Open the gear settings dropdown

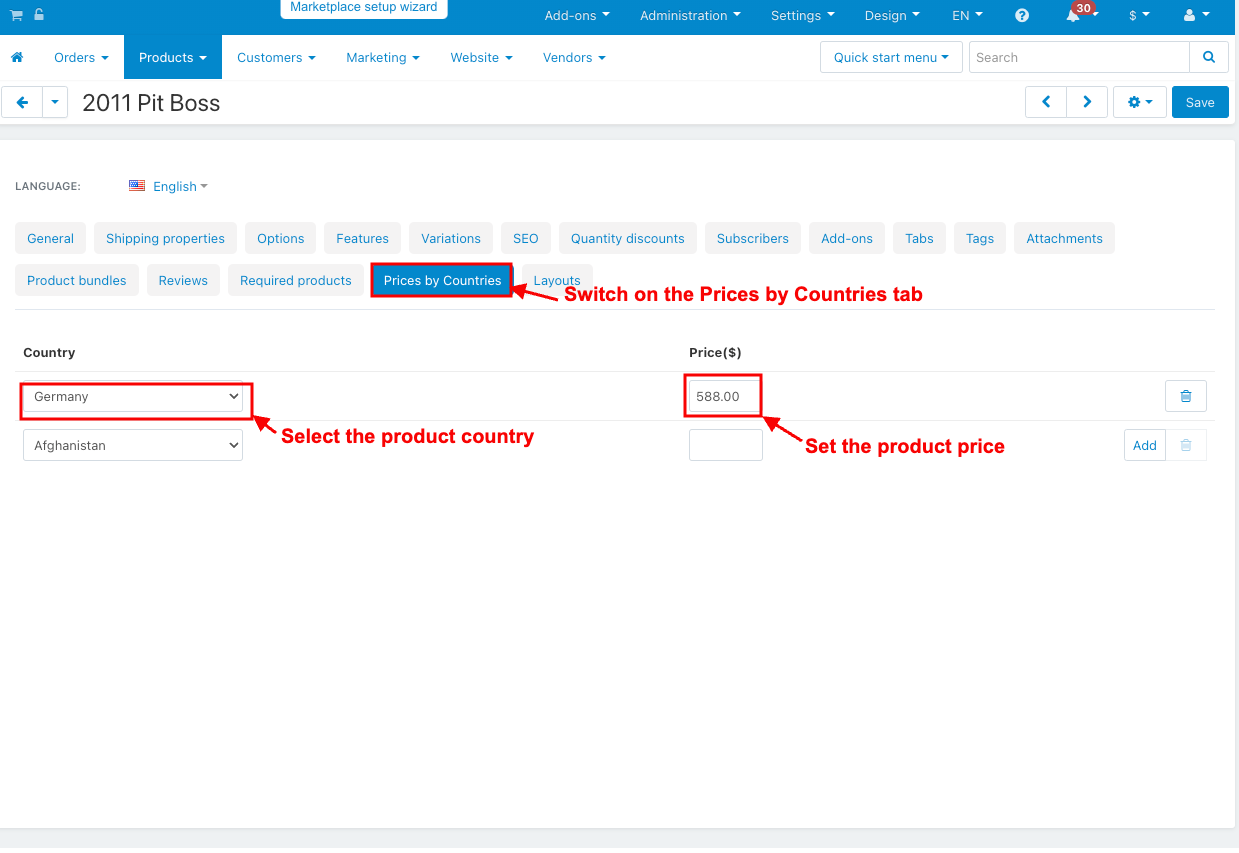pyautogui.click(x=1139, y=102)
